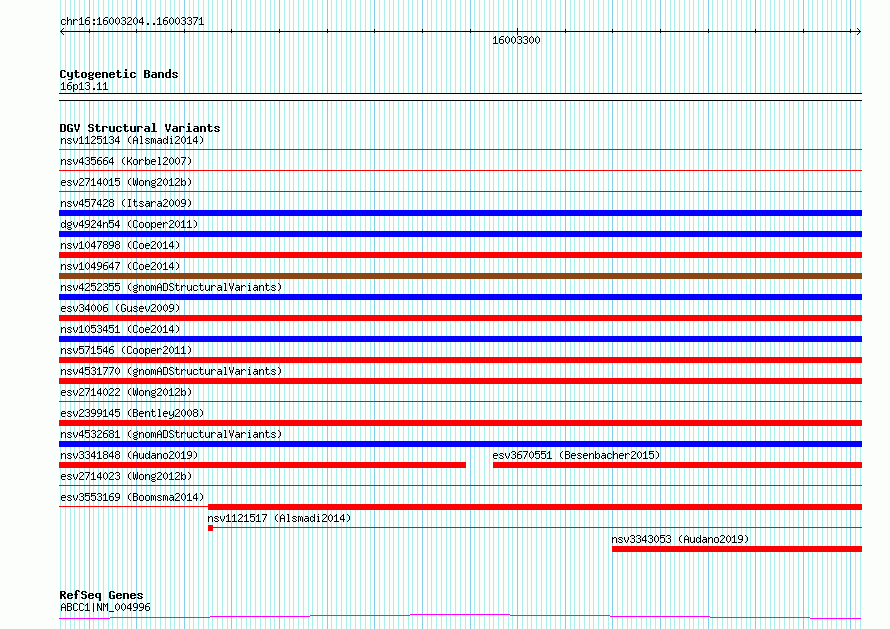Click the Cytogenetic Bands track heading

[x=119, y=74]
